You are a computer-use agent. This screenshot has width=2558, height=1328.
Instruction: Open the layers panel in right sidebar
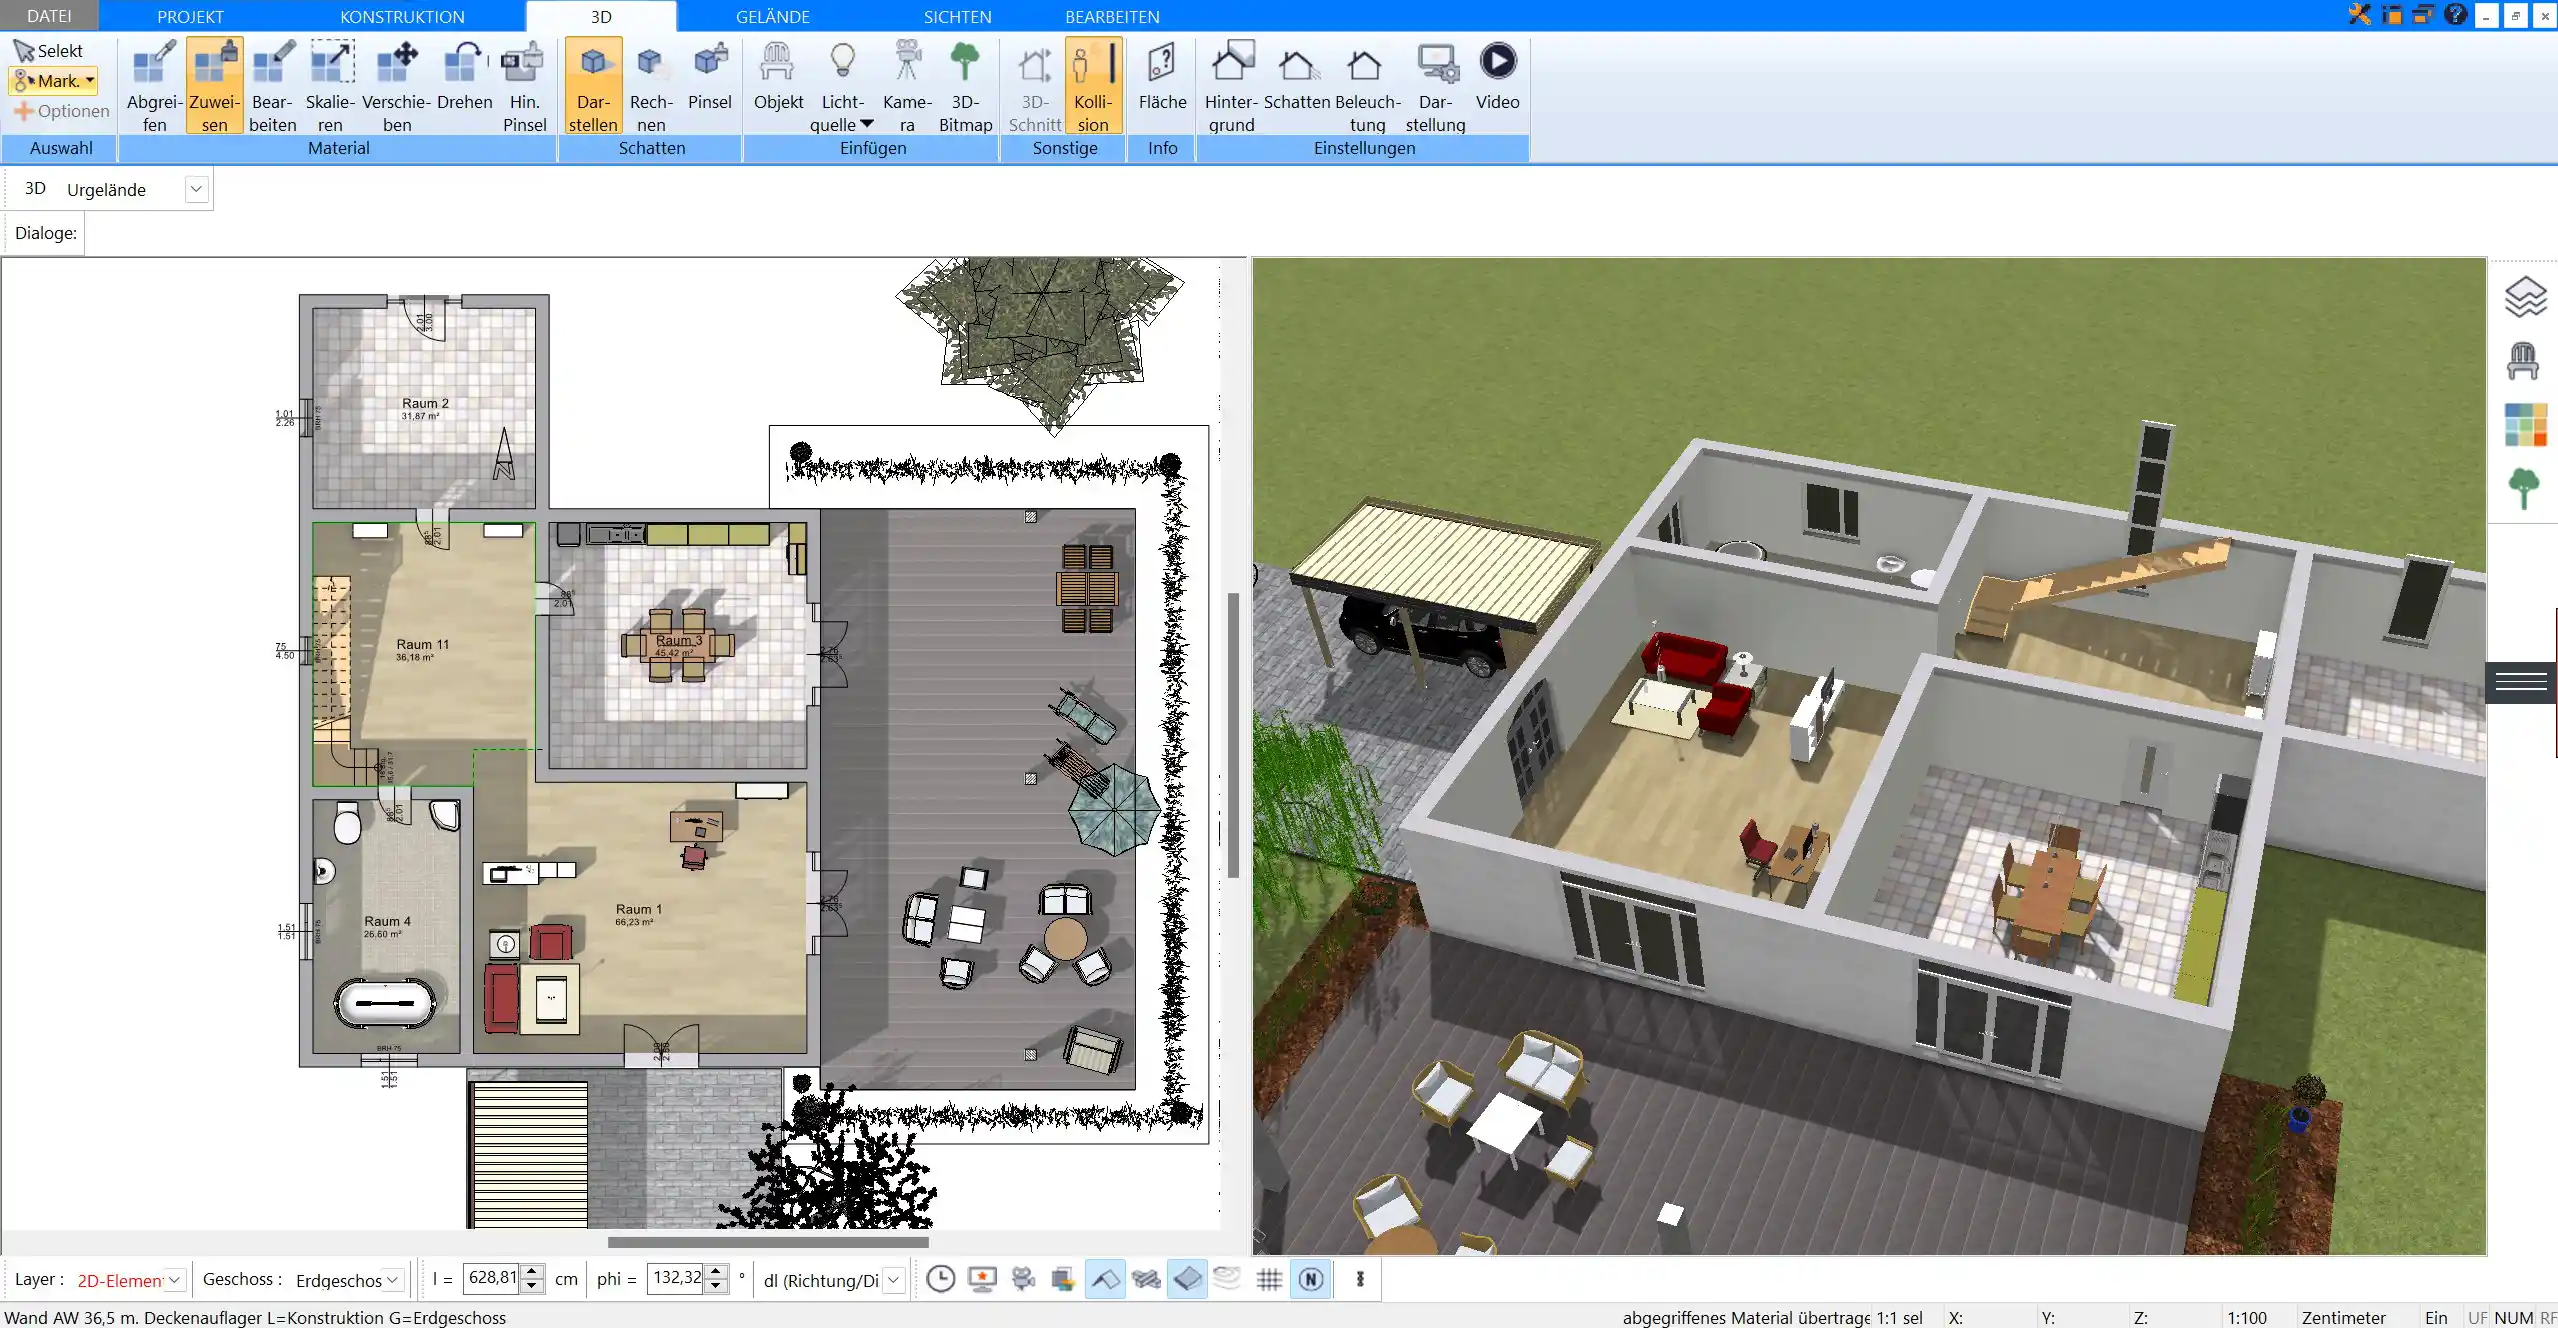click(x=2525, y=297)
